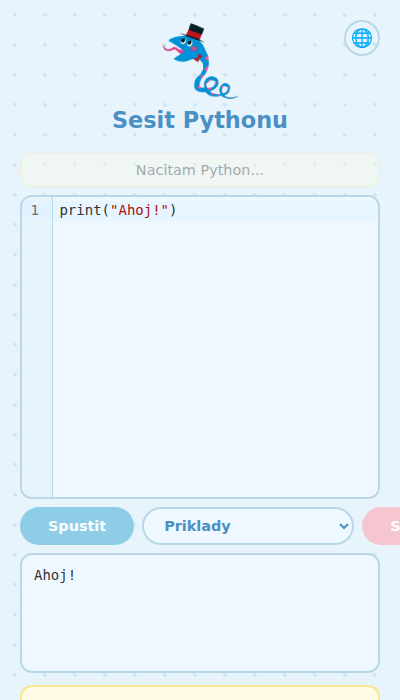Open the Priklady examples dropdown
This screenshot has height=700, width=400.
coord(248,526)
